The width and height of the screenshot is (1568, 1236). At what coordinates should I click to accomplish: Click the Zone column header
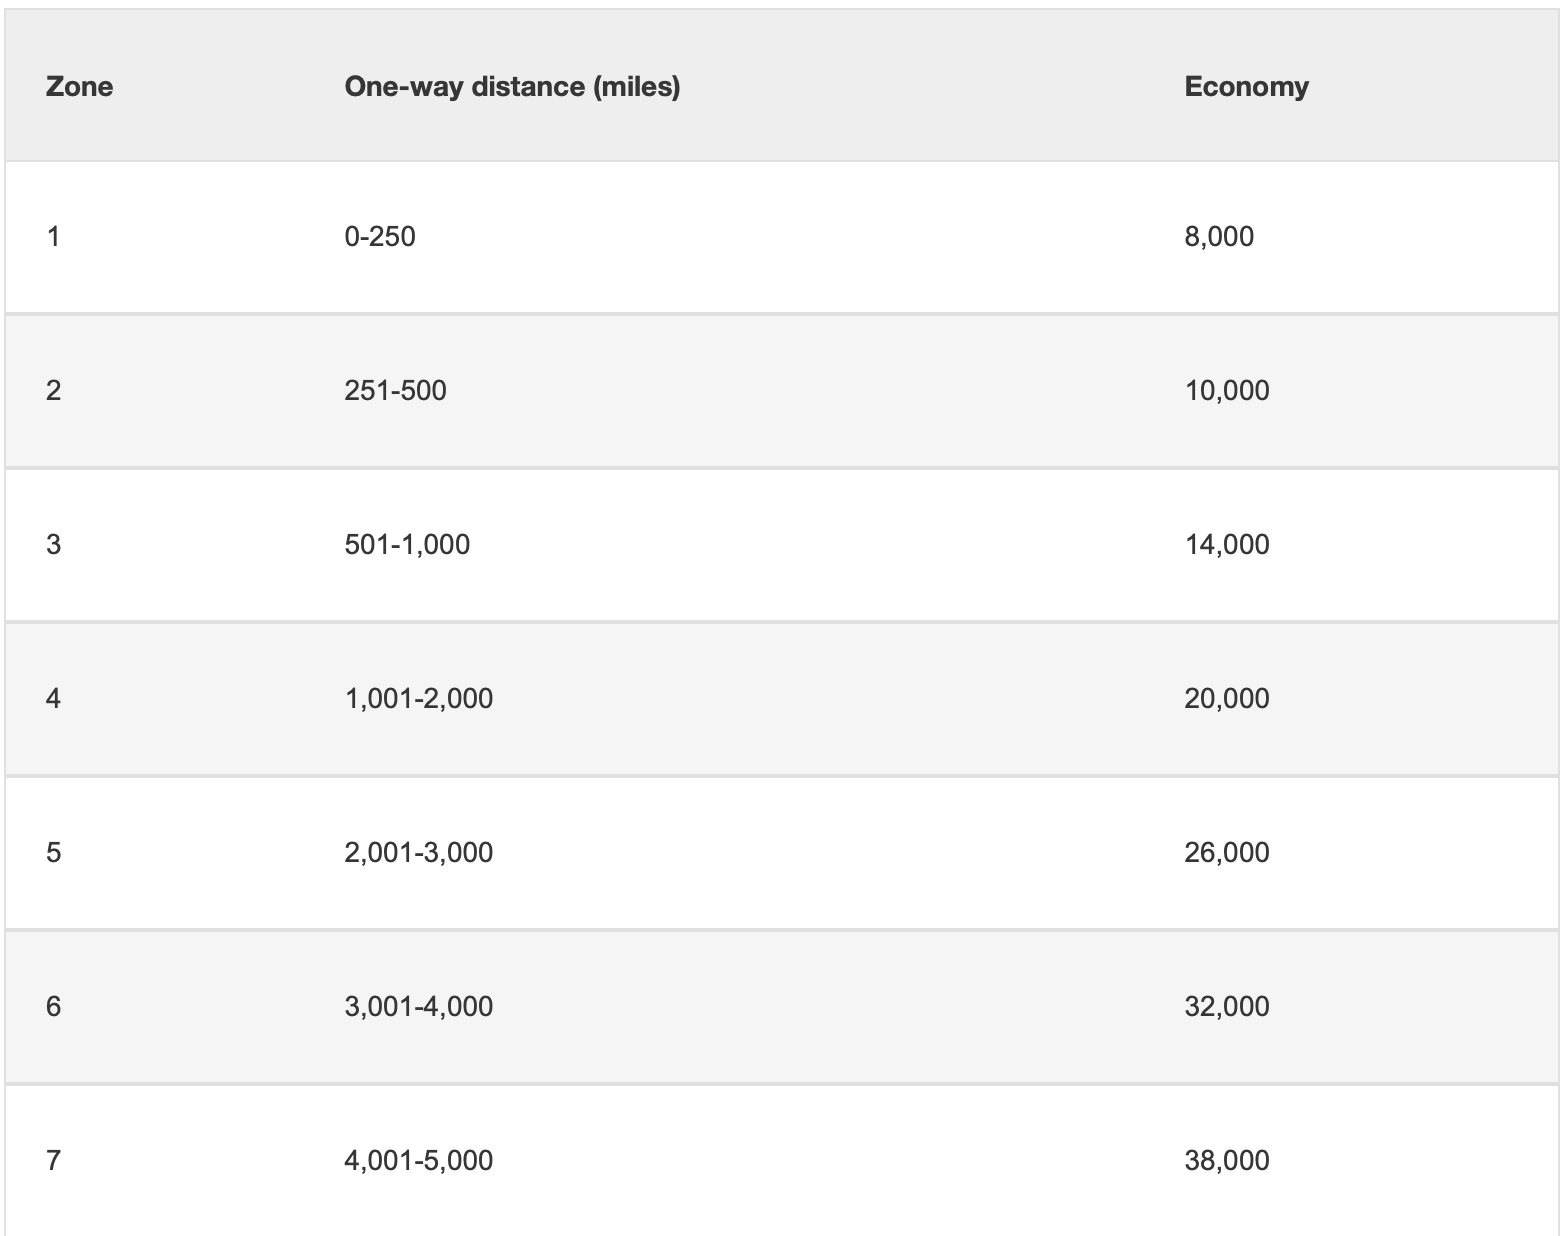pyautogui.click(x=79, y=87)
